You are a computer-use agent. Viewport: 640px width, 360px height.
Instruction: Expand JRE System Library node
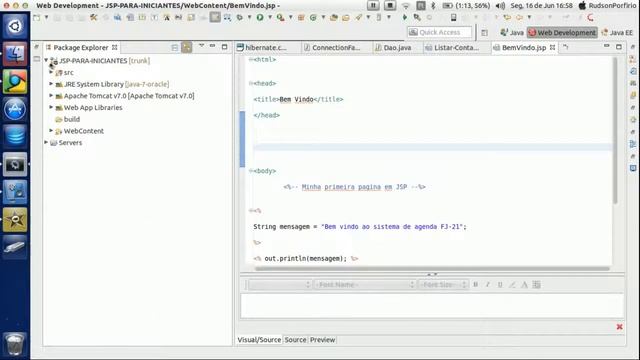(x=51, y=84)
